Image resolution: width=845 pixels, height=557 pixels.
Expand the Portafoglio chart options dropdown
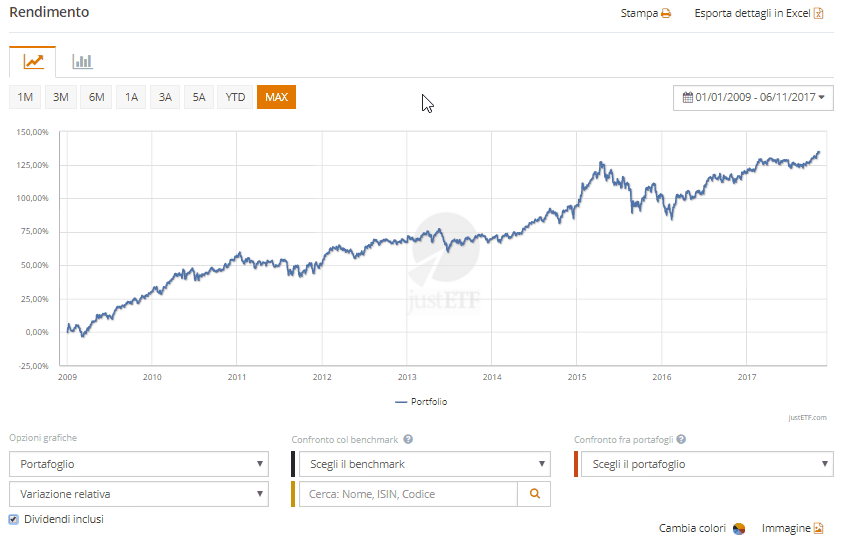coord(138,464)
